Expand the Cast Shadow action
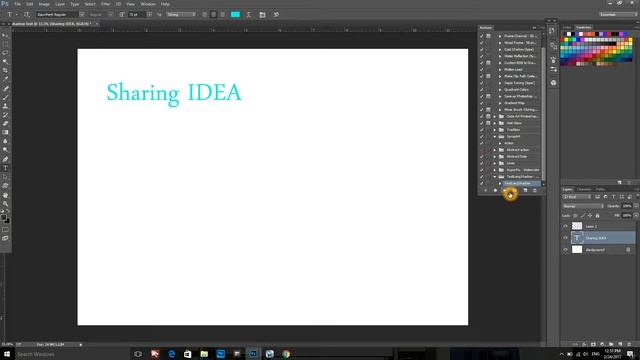The height and width of the screenshot is (360, 640). pyautogui.click(x=500, y=49)
